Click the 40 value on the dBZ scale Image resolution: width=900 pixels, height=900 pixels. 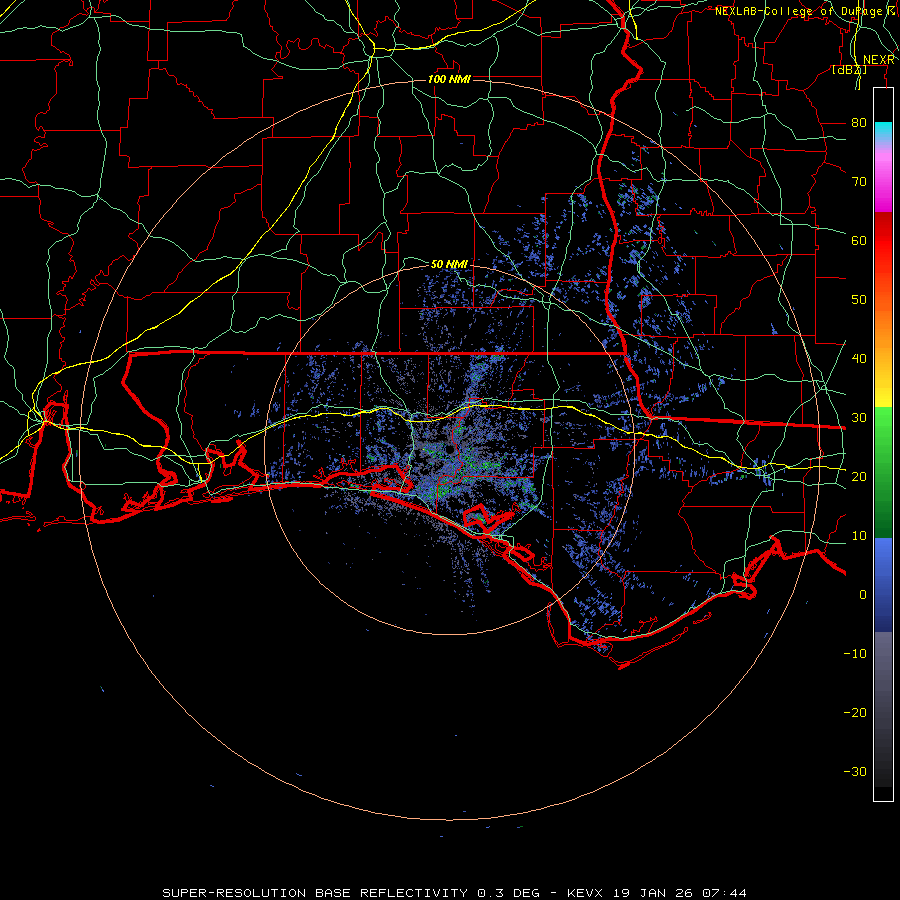859,359
